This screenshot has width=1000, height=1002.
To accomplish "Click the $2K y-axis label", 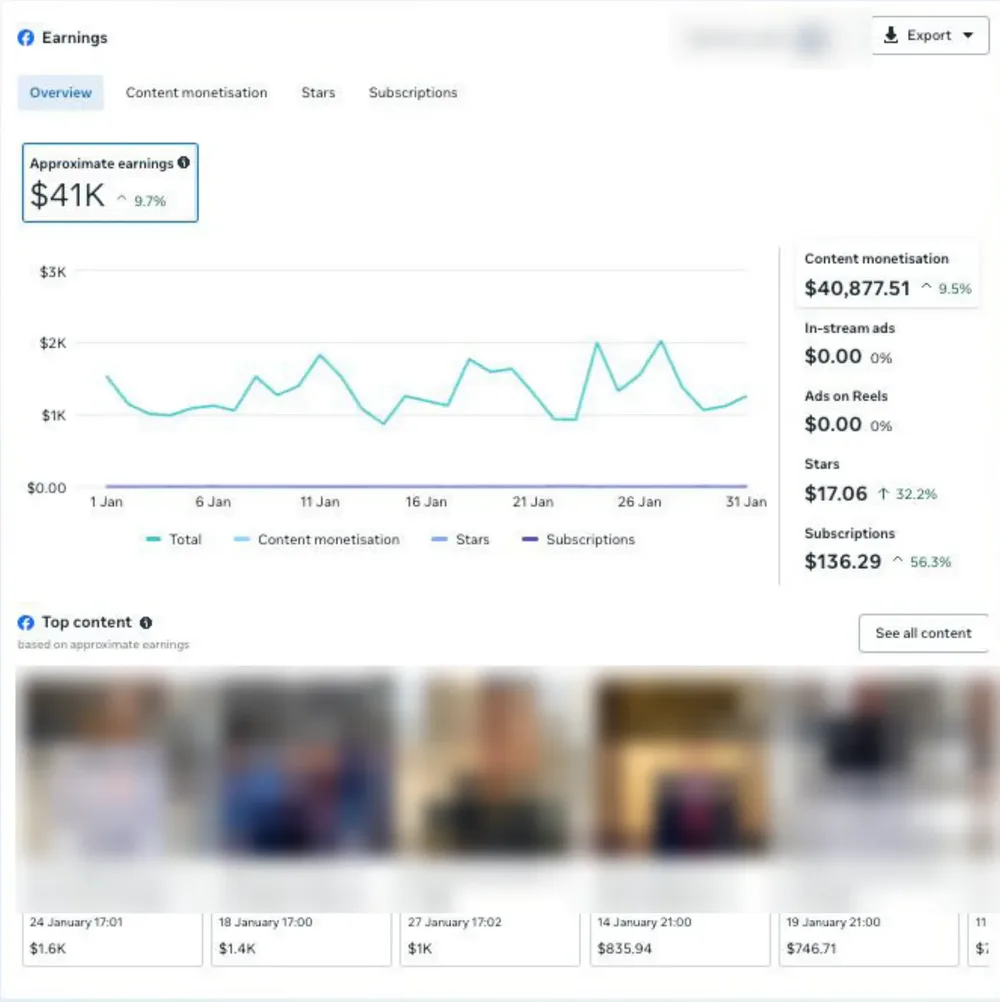I will pos(53,343).
